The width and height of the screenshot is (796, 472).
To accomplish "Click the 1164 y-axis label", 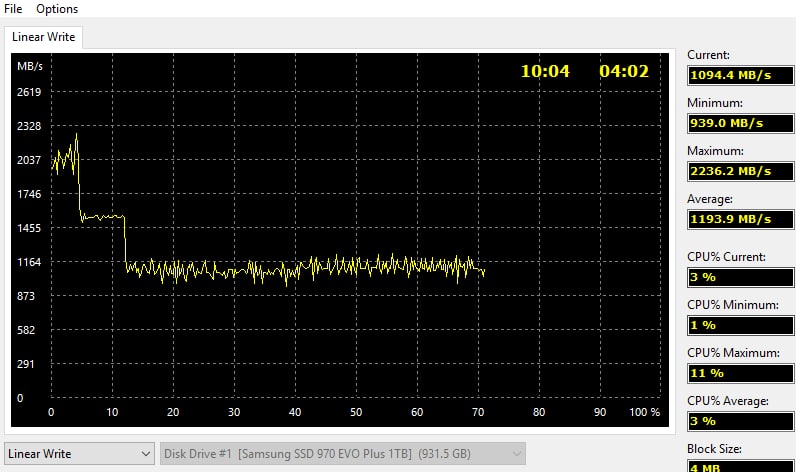I will 29,262.
